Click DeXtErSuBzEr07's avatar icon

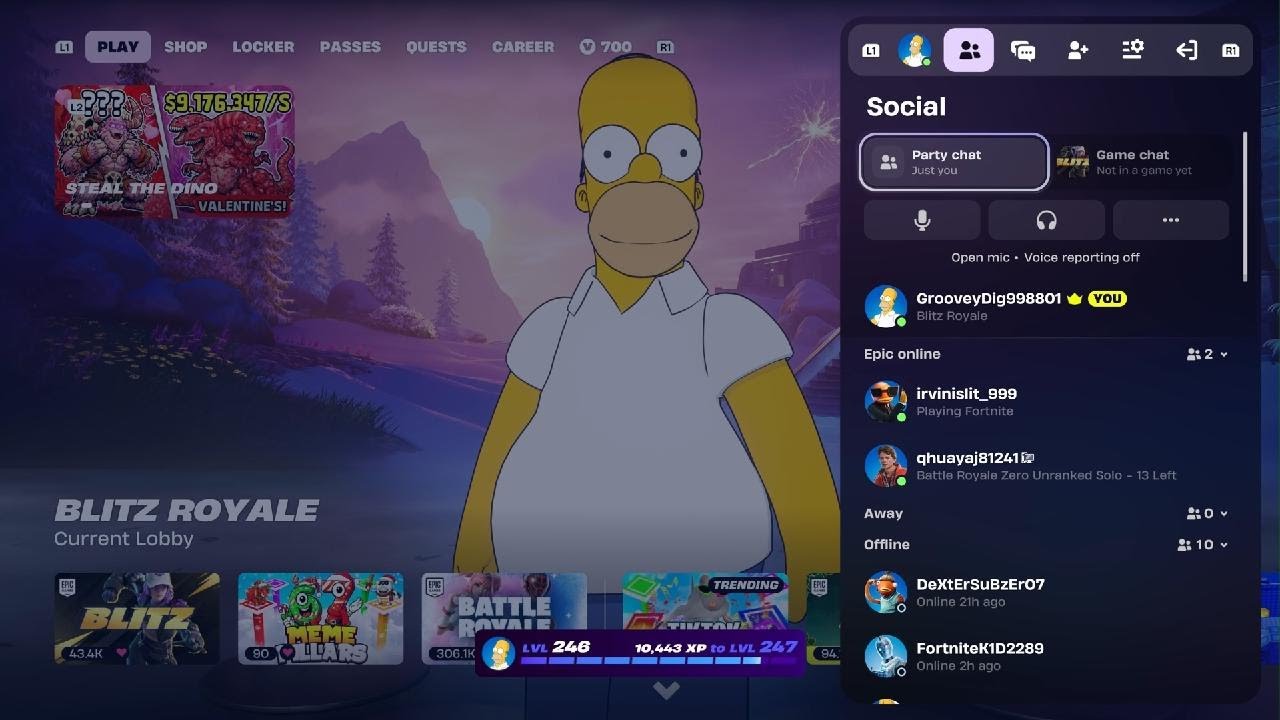[885, 592]
